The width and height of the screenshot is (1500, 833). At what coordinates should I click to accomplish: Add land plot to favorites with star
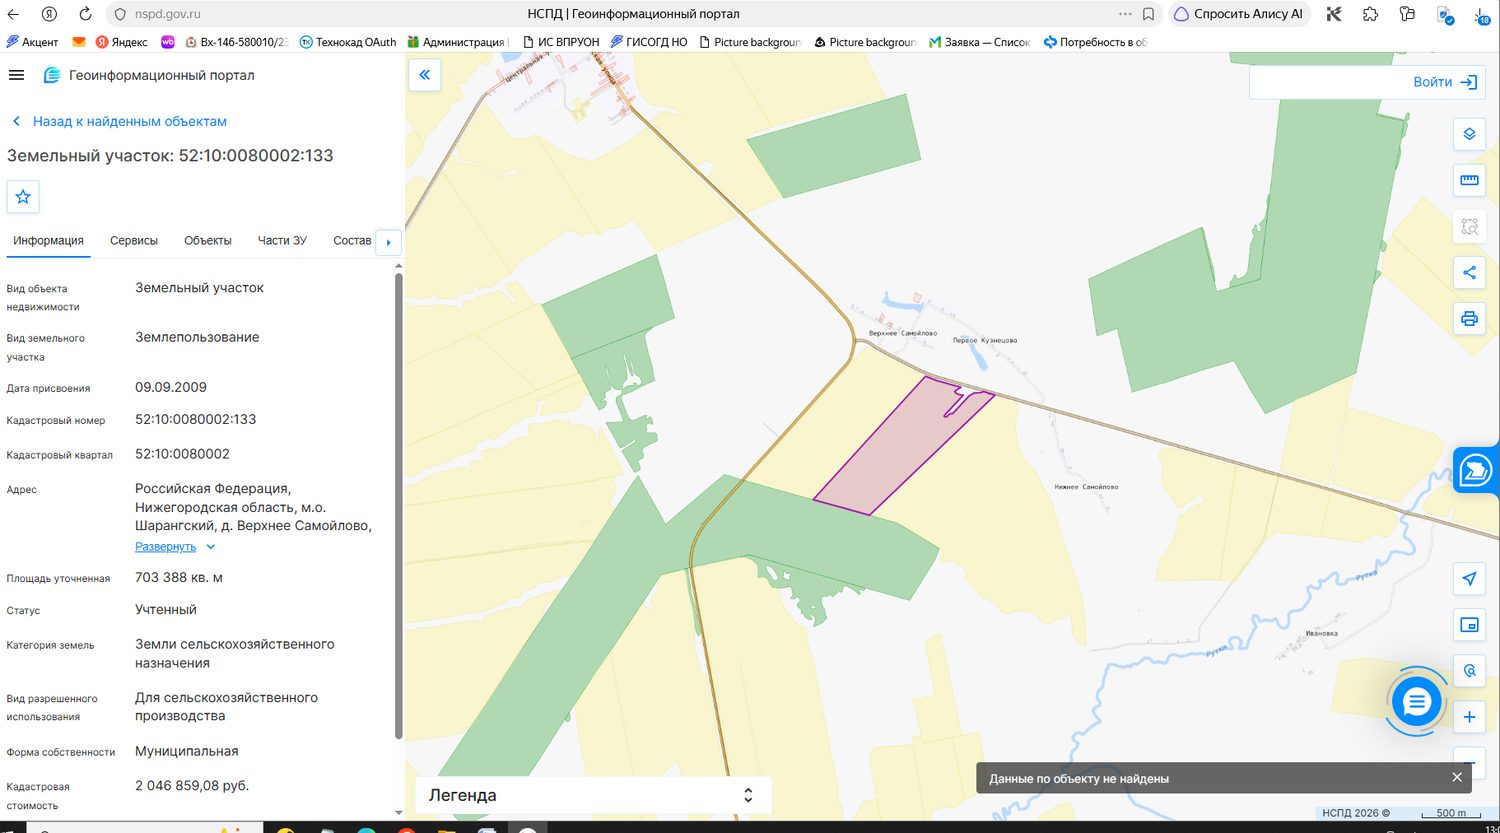[23, 197]
